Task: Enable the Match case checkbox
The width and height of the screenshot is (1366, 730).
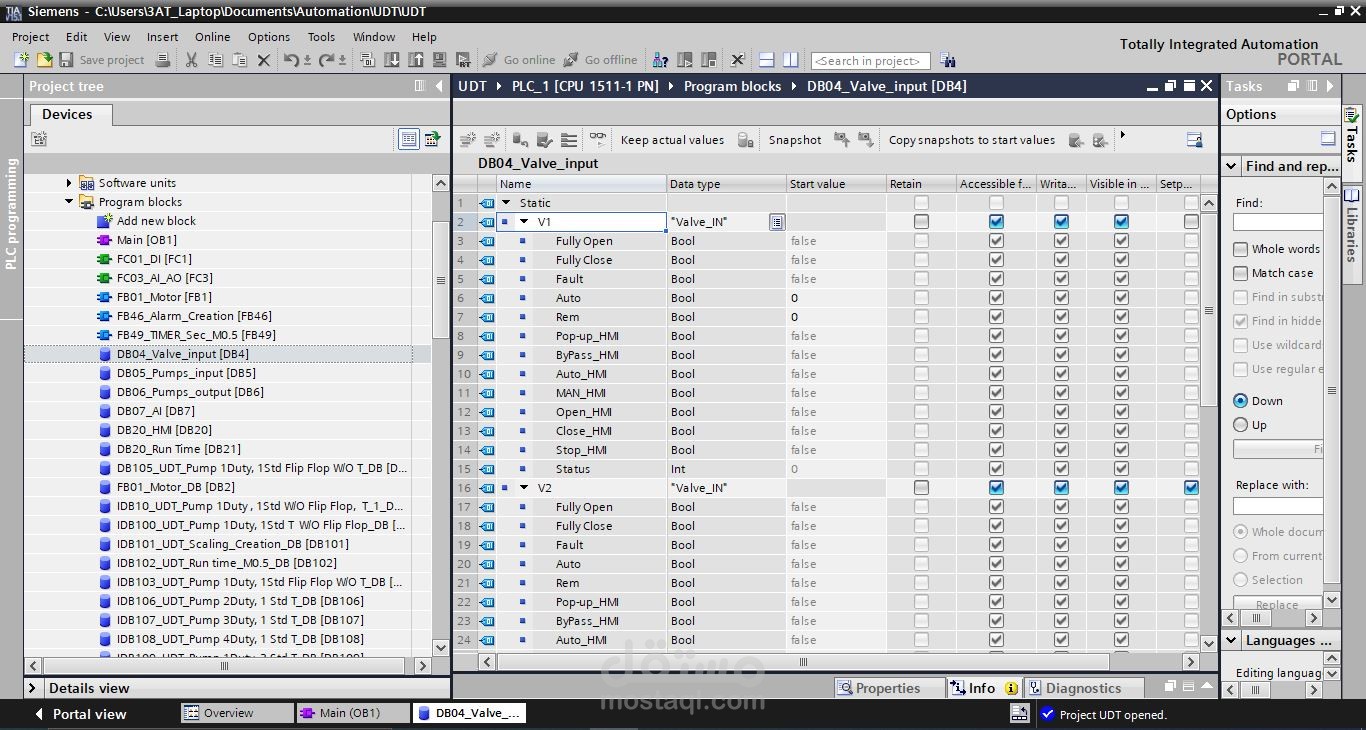Action: point(1241,273)
